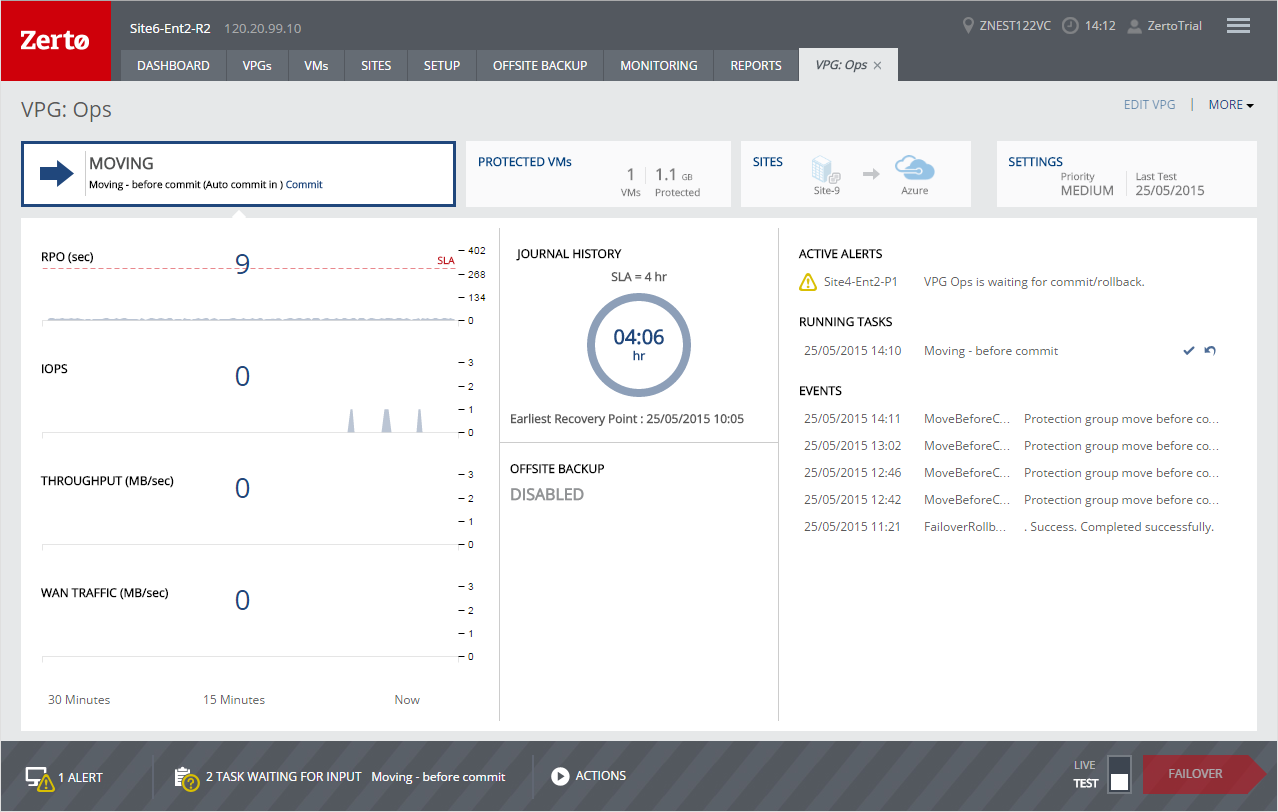This screenshot has height=812, width=1278.
Task: Click the Actions play icon
Action: [560, 776]
